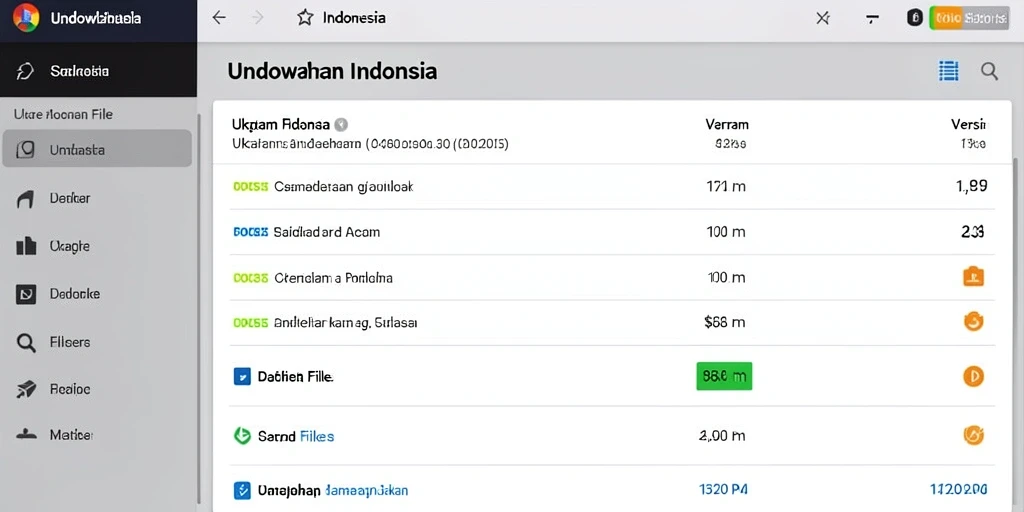1024x512 pixels.
Task: Toggle the Dadtien Fille checkbox
Action: coord(242,376)
